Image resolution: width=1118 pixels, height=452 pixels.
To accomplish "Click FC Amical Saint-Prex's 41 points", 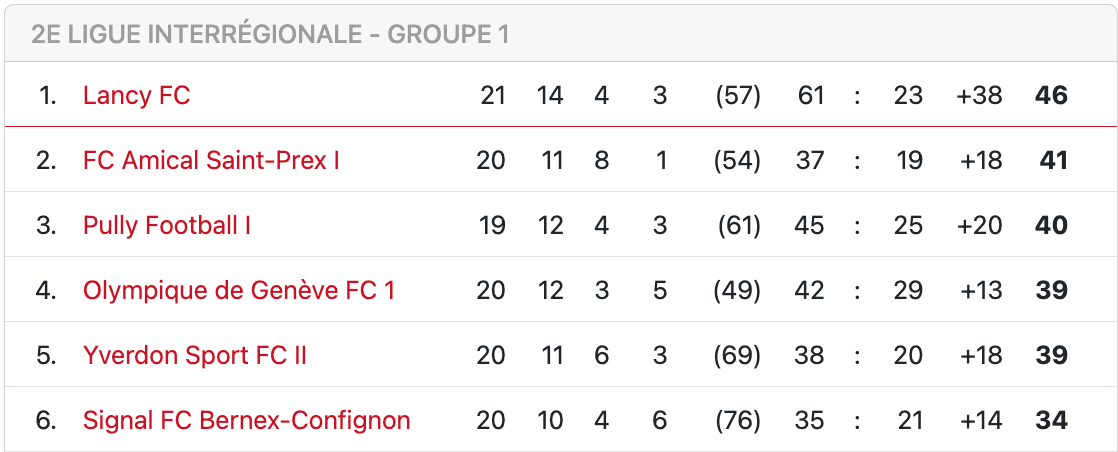I will 1053,161.
